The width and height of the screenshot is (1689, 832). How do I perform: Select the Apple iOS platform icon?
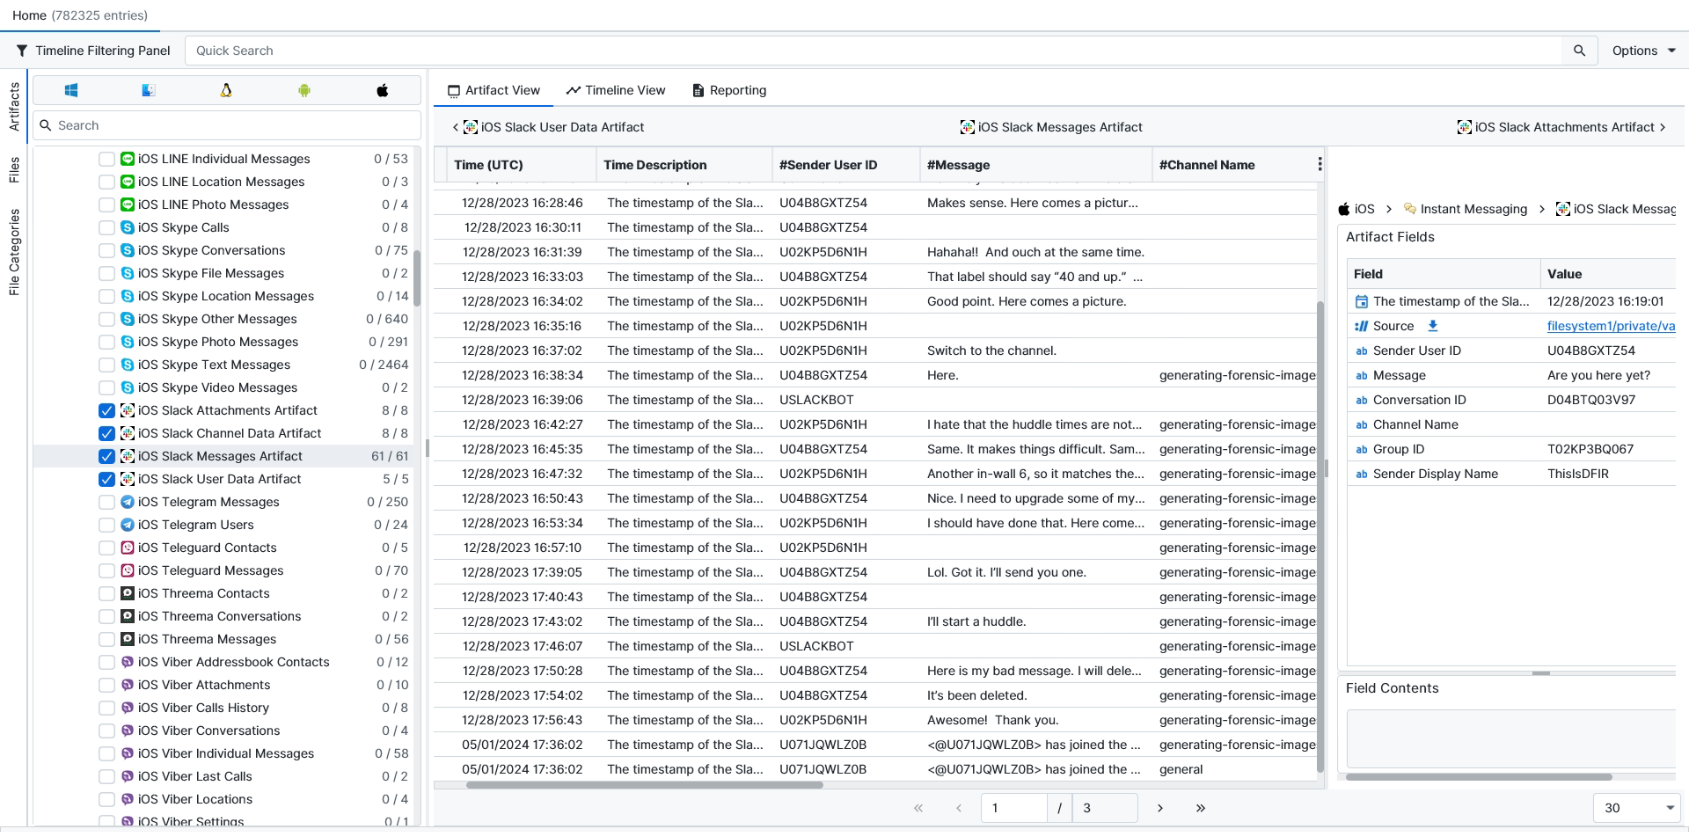[382, 90]
